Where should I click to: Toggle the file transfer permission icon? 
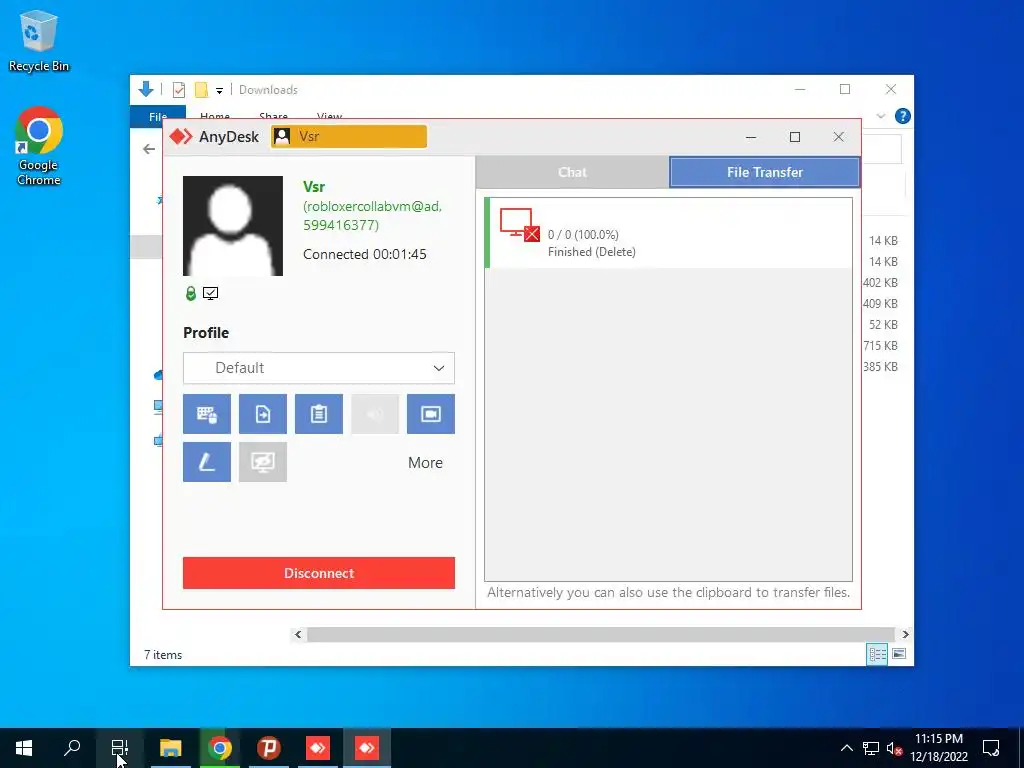click(x=263, y=414)
